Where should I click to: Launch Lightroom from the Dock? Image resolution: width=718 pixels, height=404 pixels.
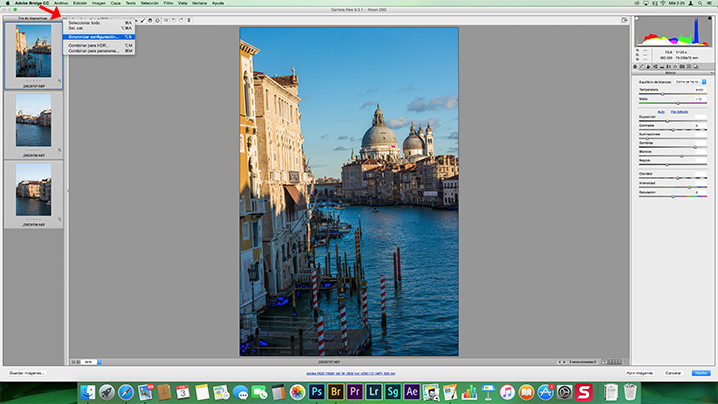tap(374, 392)
